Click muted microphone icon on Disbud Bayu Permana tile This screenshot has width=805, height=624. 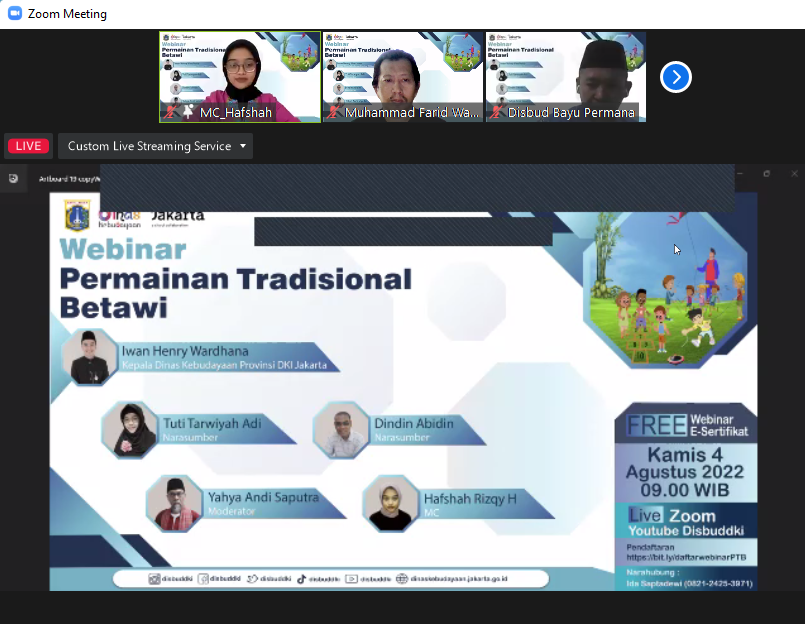pyautogui.click(x=496, y=112)
